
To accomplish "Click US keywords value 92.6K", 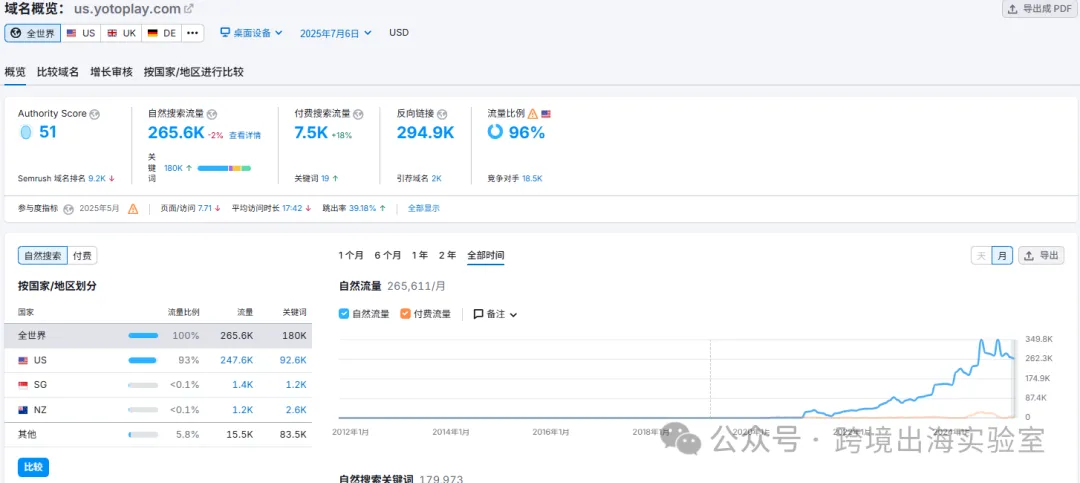I will pos(293,360).
